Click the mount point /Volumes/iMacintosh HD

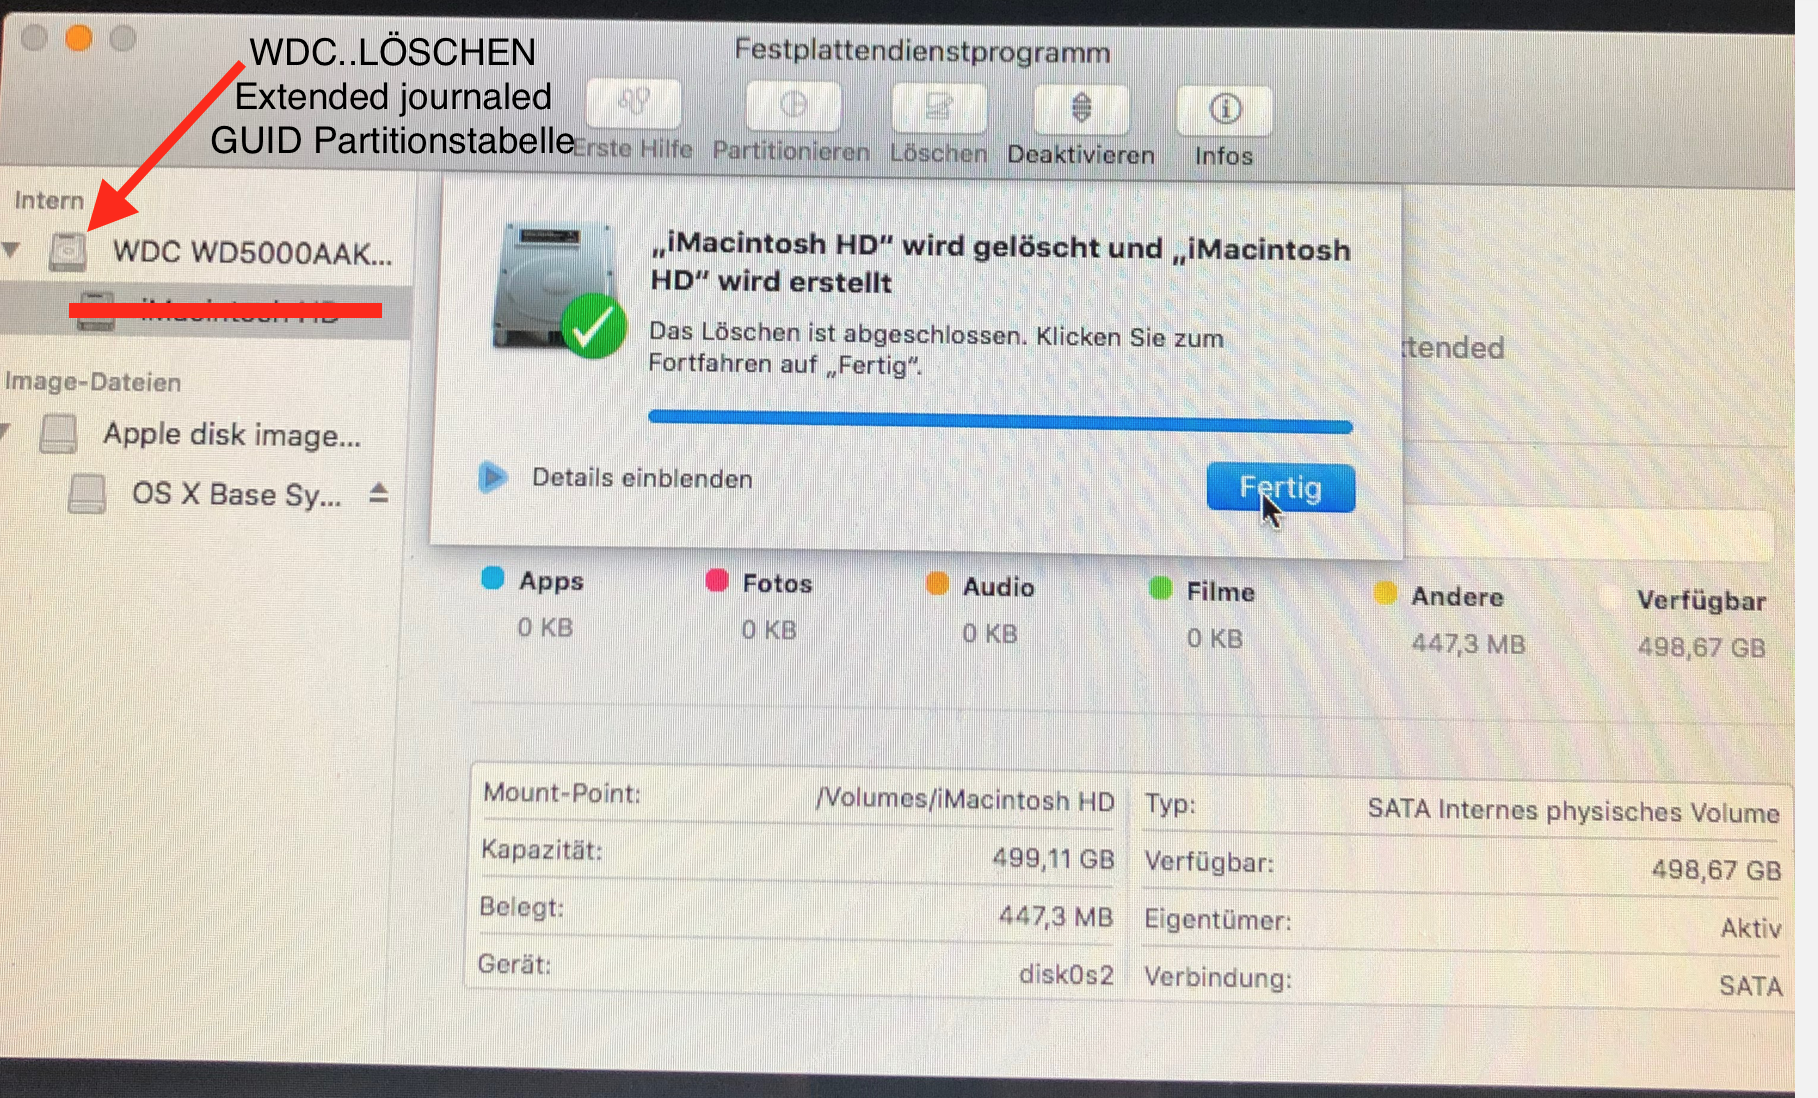pos(964,800)
